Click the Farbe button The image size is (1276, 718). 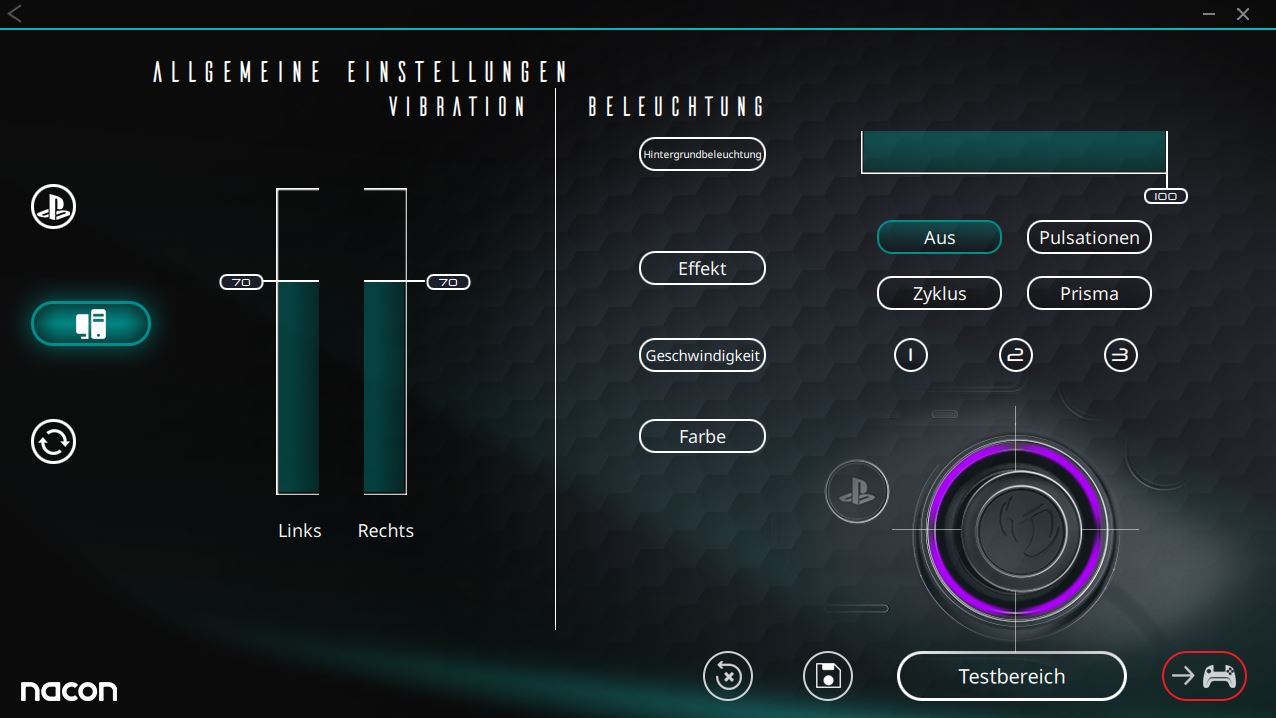click(x=702, y=437)
